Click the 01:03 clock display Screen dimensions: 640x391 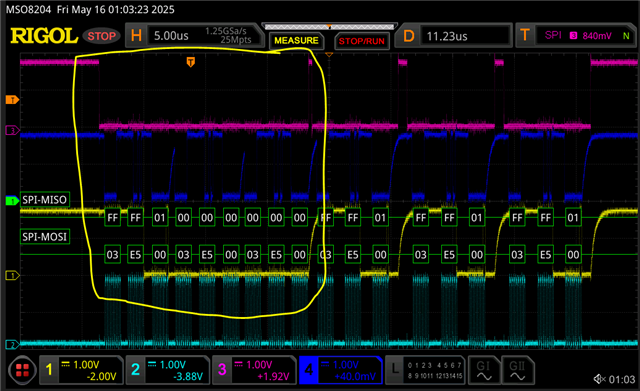(622, 380)
